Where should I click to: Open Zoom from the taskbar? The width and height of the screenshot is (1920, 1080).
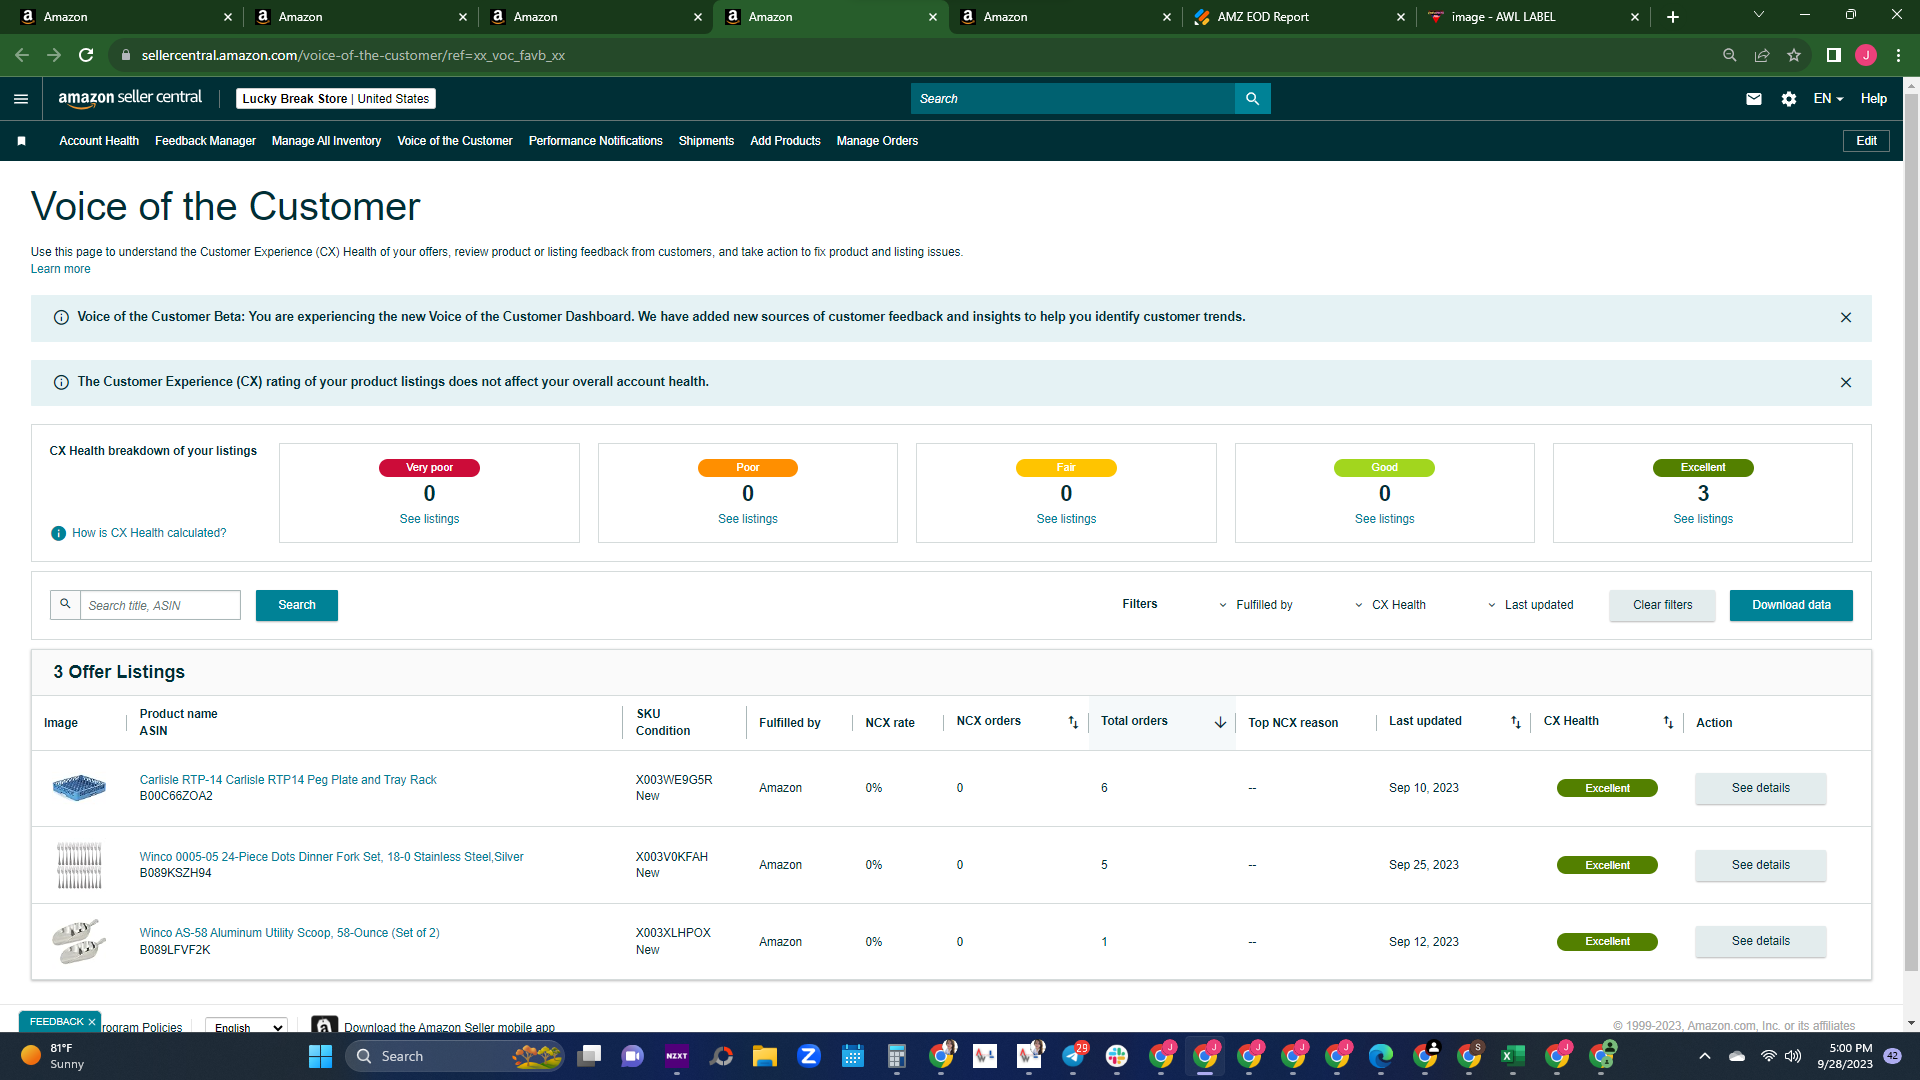click(809, 1056)
